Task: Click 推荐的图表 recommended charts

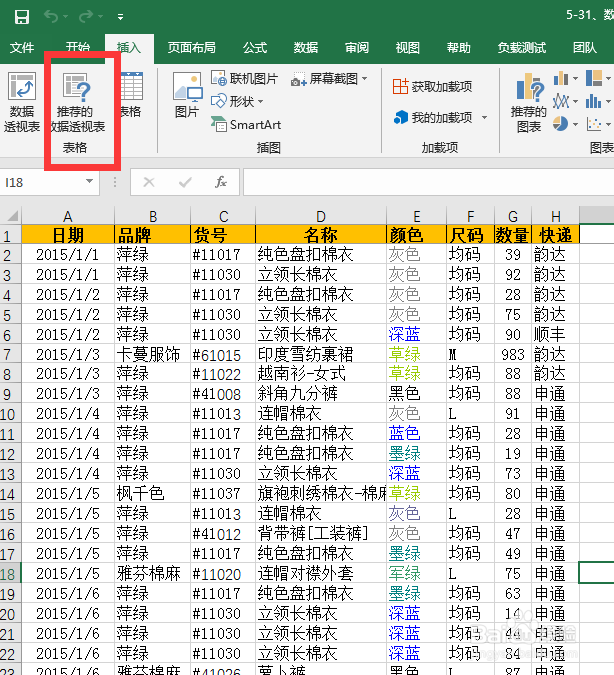Action: [529, 102]
